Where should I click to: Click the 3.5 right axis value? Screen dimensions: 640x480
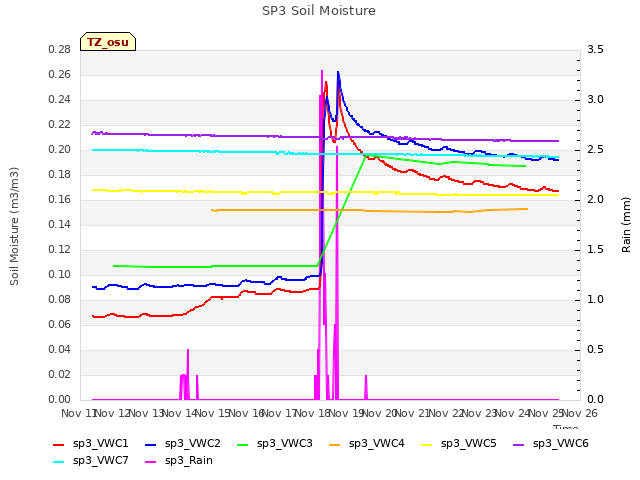(595, 49)
